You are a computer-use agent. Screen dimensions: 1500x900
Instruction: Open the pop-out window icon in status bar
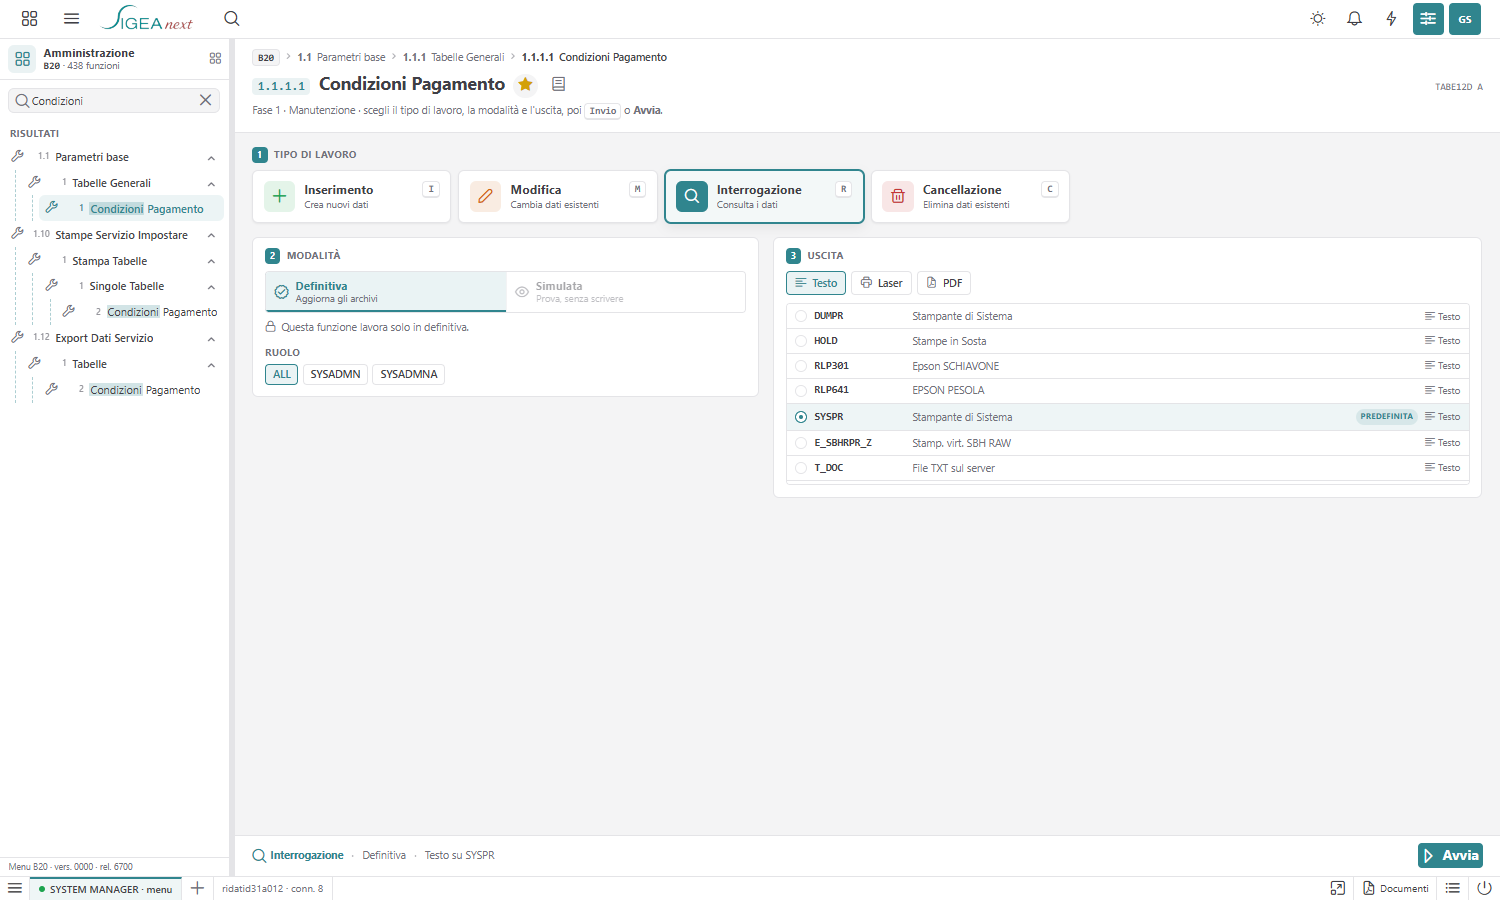tap(1338, 888)
